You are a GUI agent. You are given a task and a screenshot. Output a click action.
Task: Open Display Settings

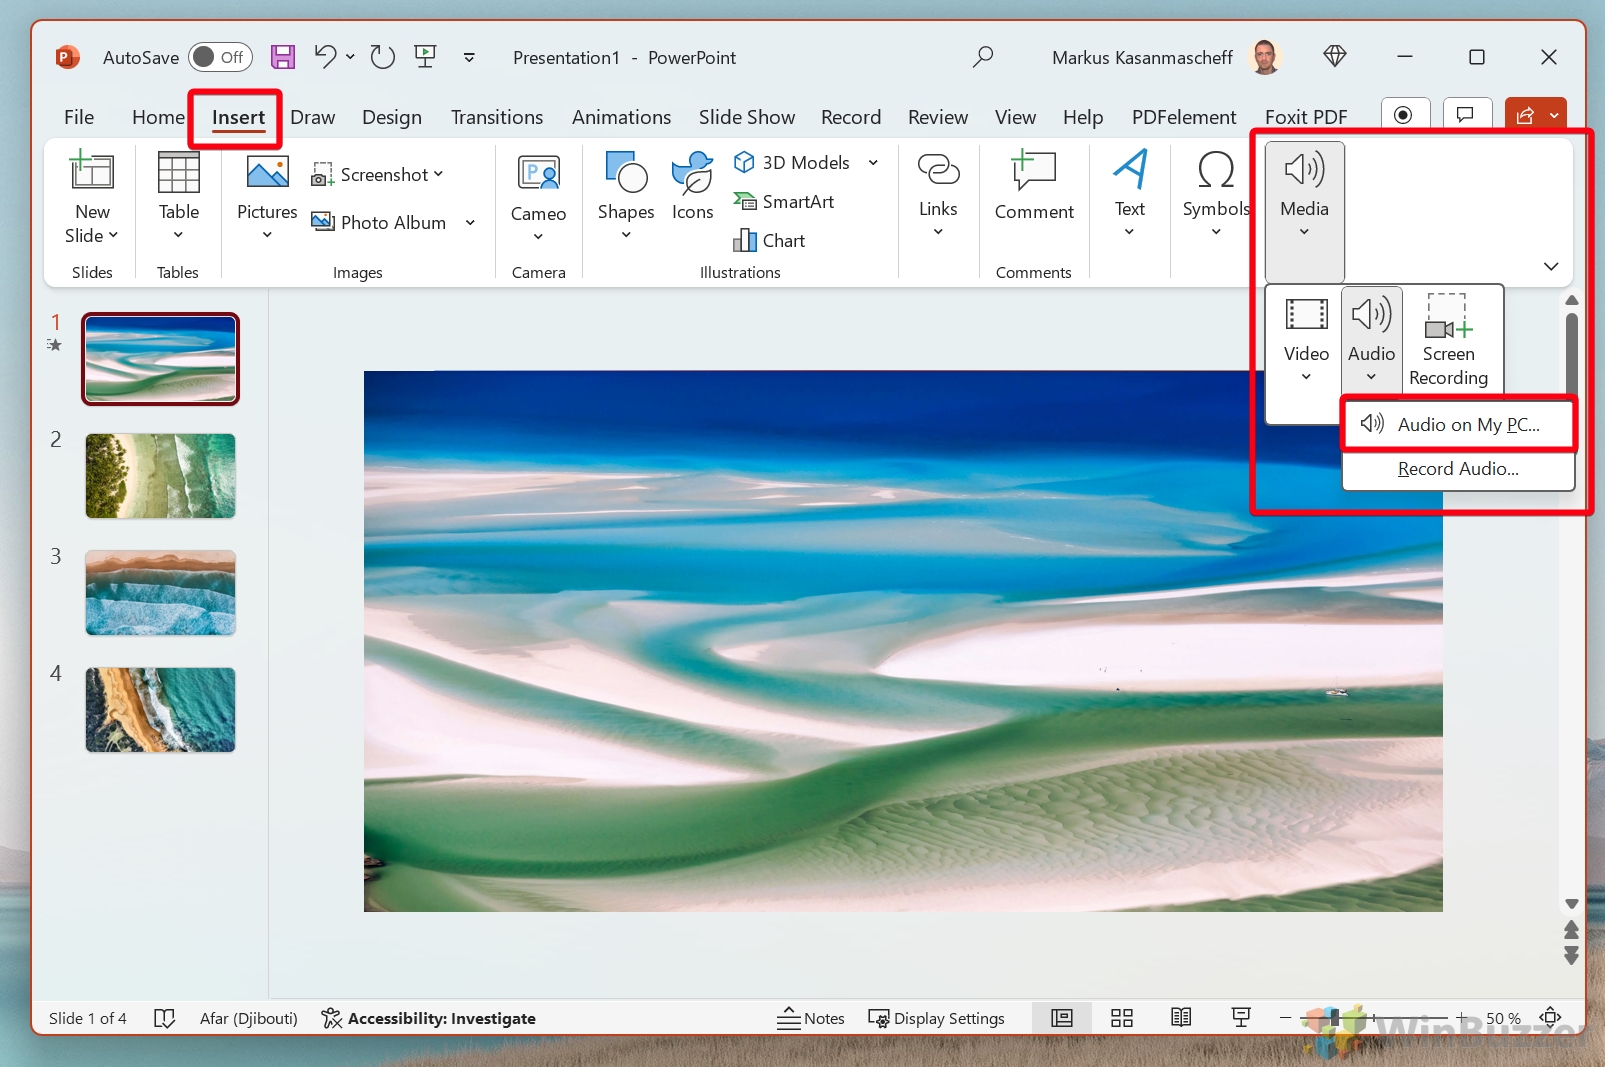click(936, 1018)
